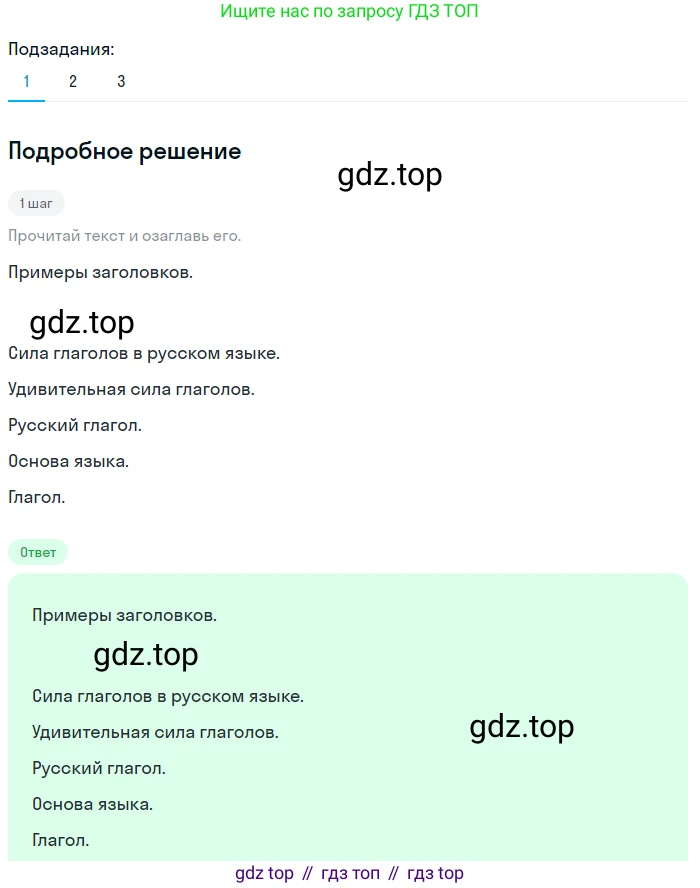The image size is (700, 888).
Task: Click the gdz.top watermark on the answer box's right side
Action: pos(522,727)
